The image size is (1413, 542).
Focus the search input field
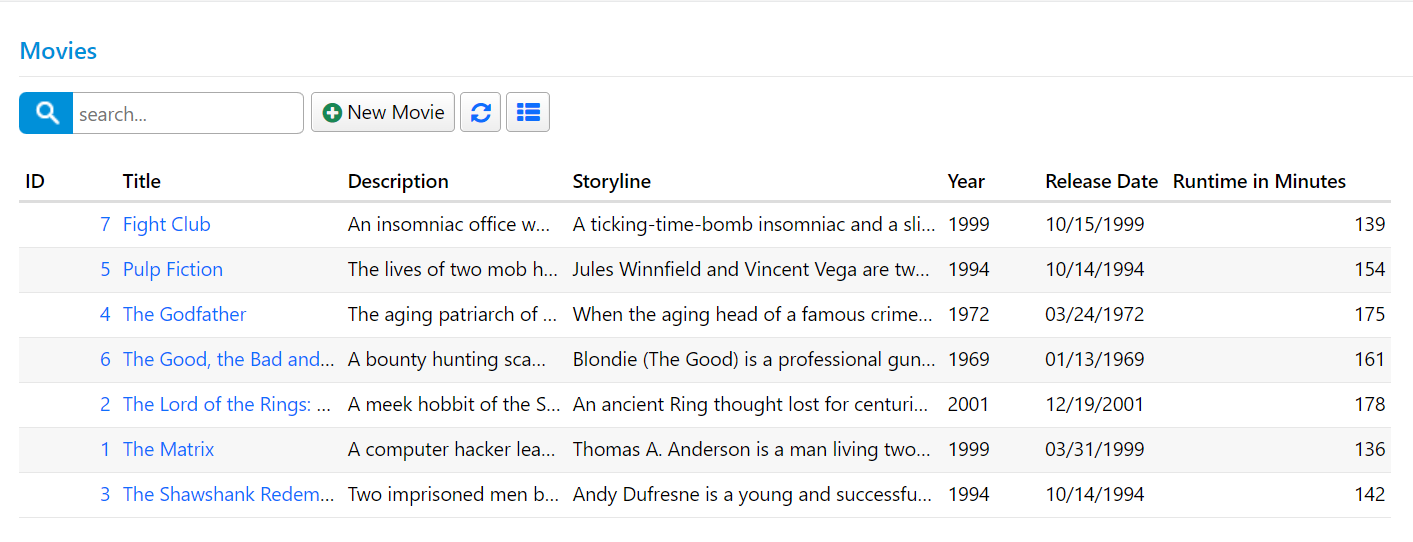click(x=188, y=113)
